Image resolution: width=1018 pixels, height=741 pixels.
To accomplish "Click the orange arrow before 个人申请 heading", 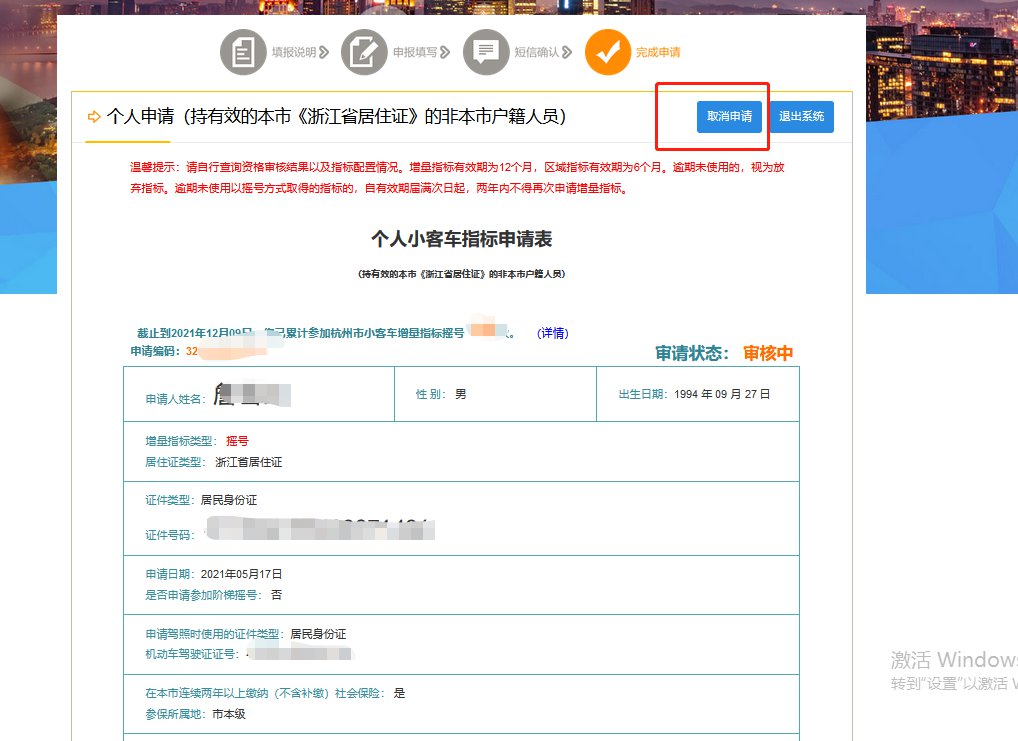I will coord(95,117).
